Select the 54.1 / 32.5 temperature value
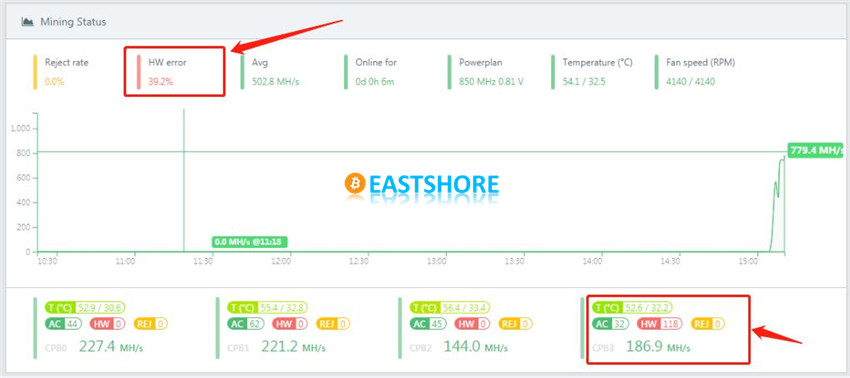Viewport: 850px width, 378px height. (x=584, y=82)
